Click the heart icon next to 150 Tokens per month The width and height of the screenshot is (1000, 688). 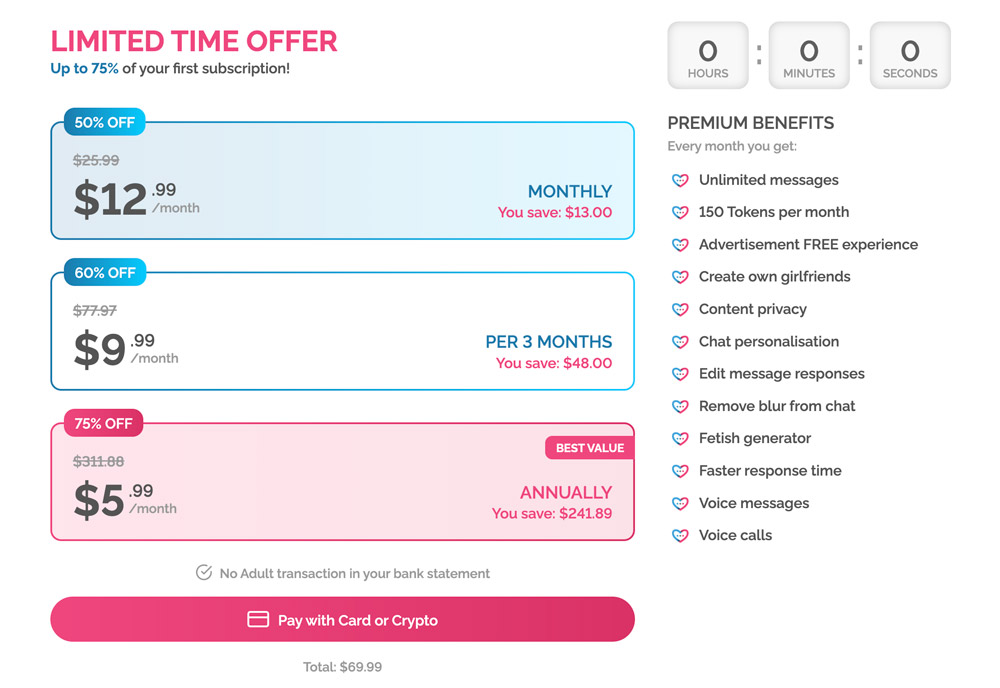pos(681,212)
